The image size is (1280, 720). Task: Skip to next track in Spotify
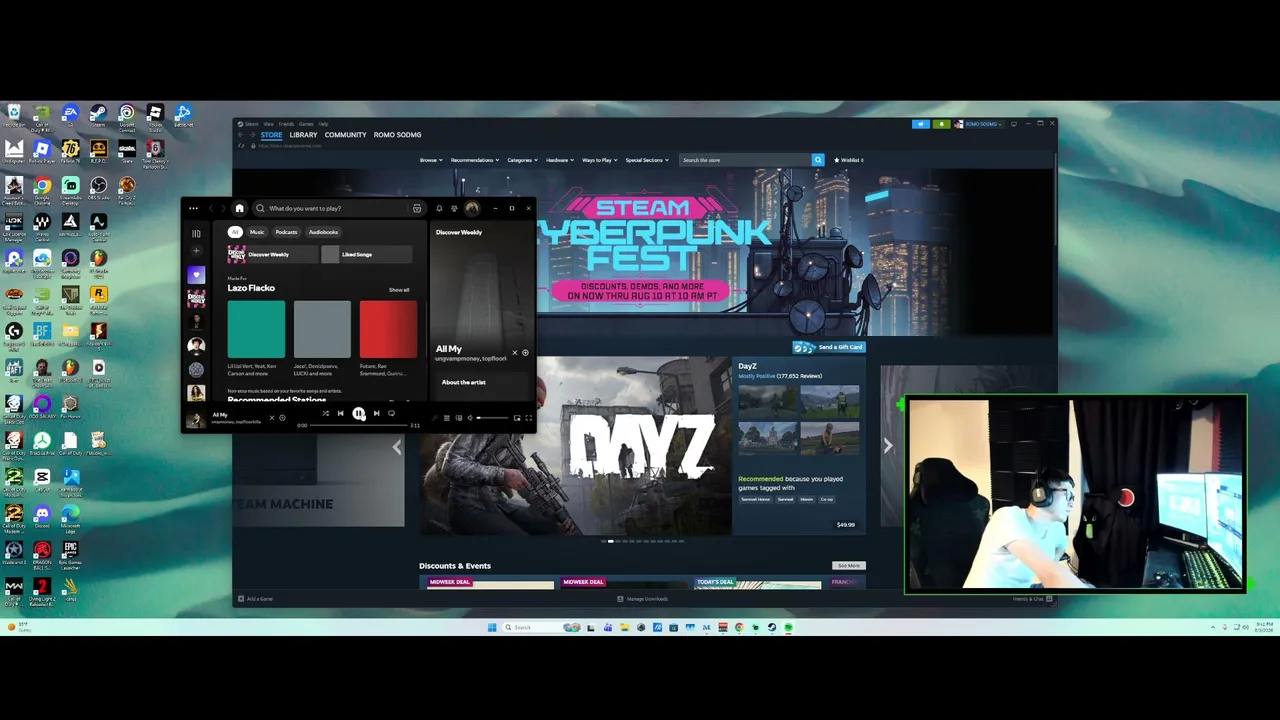pyautogui.click(x=376, y=413)
